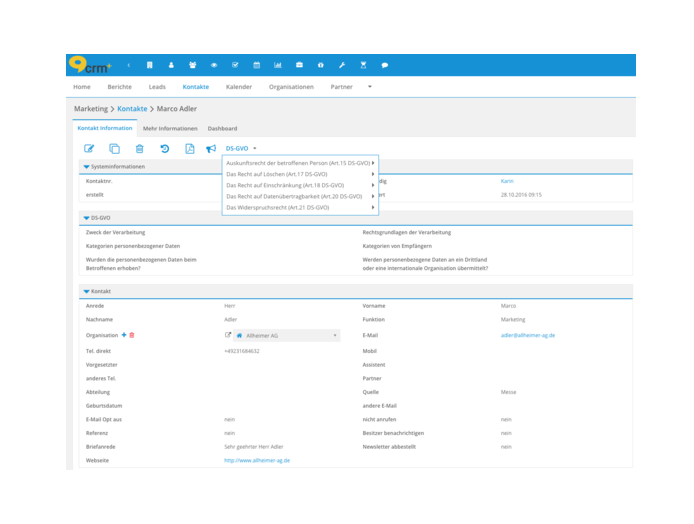This screenshot has width=694, height=524.
Task: Open the building organizations icon in the blue bar
Action: click(150, 65)
